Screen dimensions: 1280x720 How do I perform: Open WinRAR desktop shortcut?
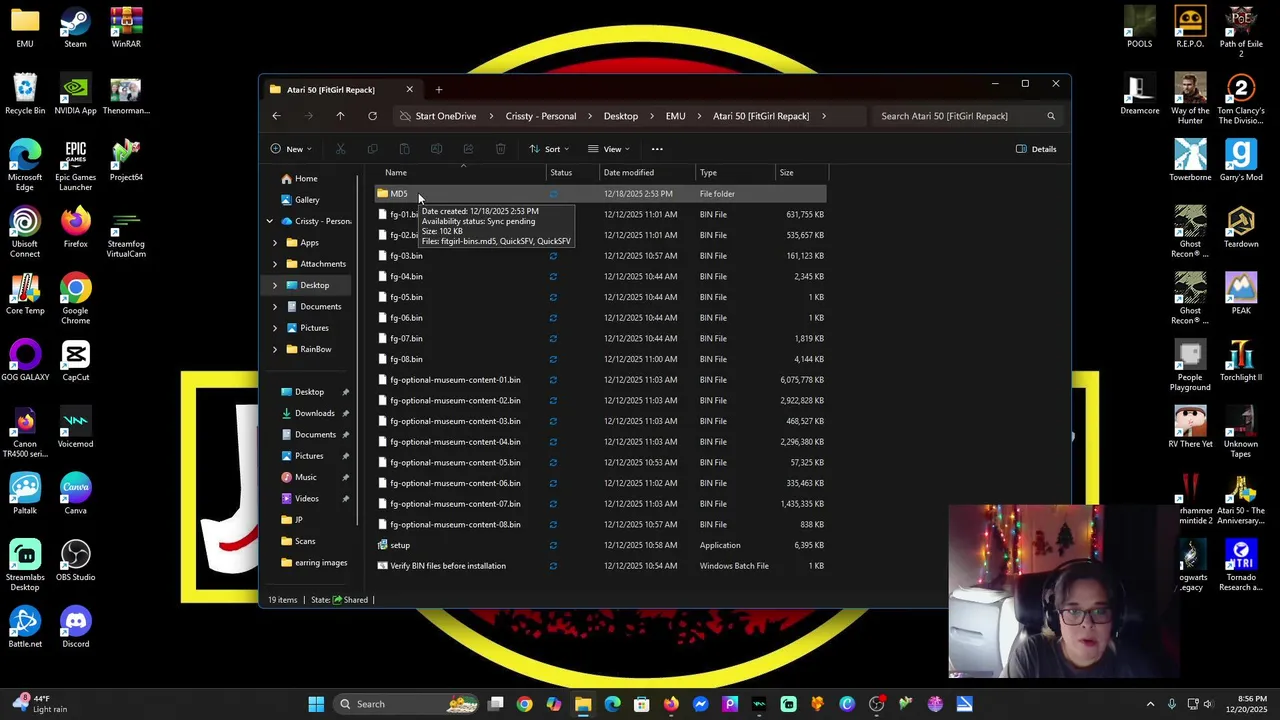pos(125,28)
